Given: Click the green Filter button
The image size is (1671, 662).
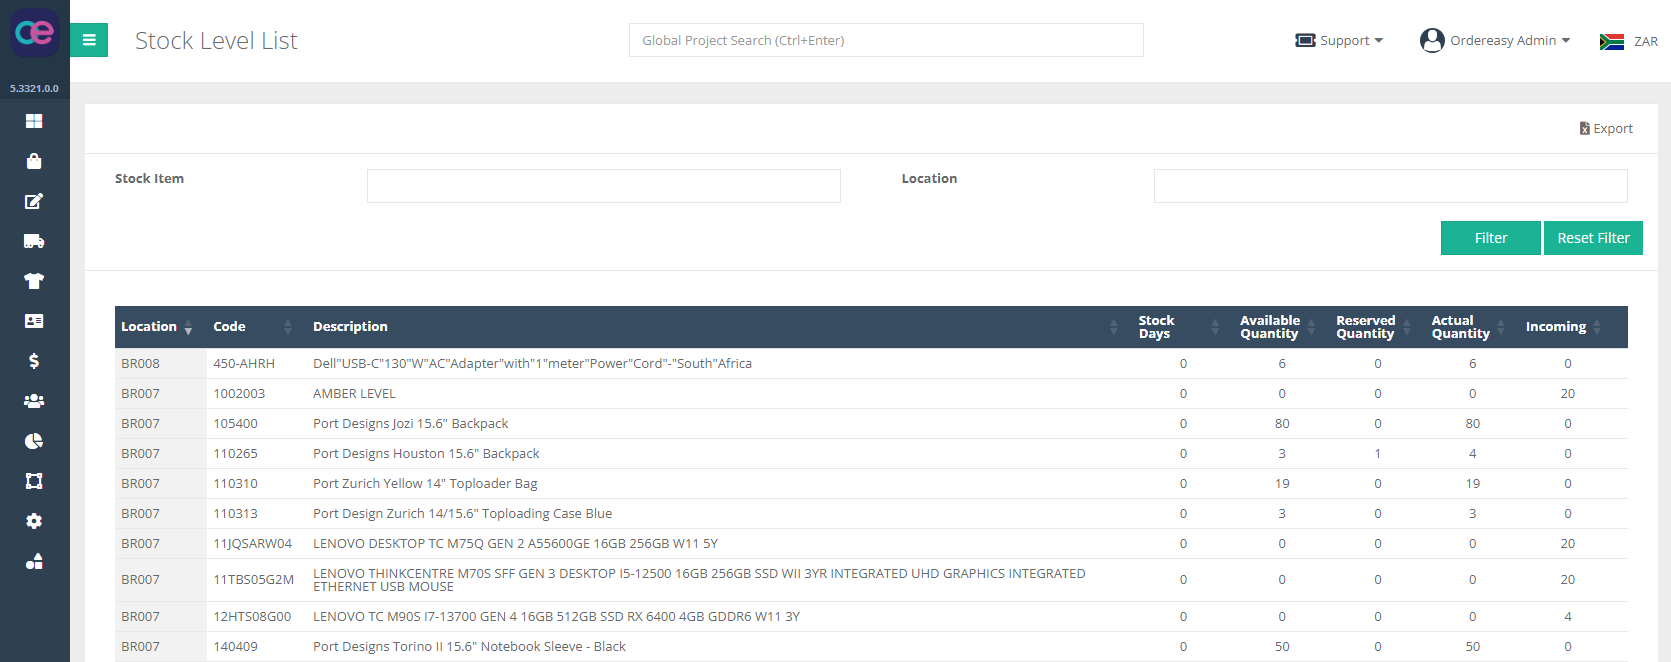Looking at the screenshot, I should coord(1490,238).
